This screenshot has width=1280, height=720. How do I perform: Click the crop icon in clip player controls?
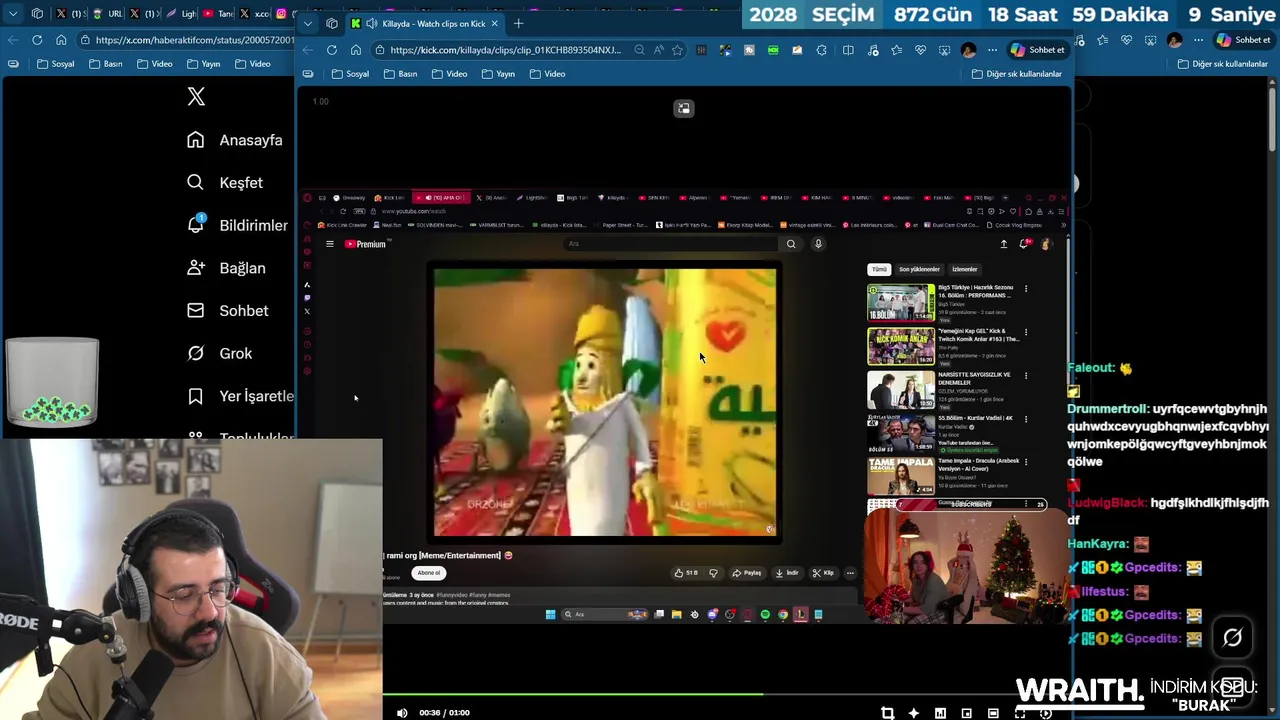(x=887, y=713)
